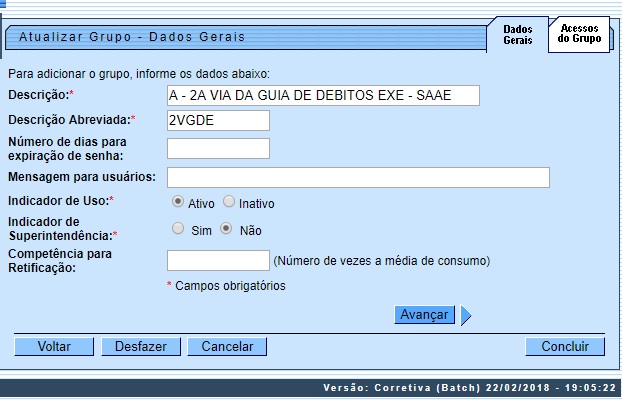Choose Não for Indicador de Superintendência
This screenshot has width=622, height=400.
226,228
